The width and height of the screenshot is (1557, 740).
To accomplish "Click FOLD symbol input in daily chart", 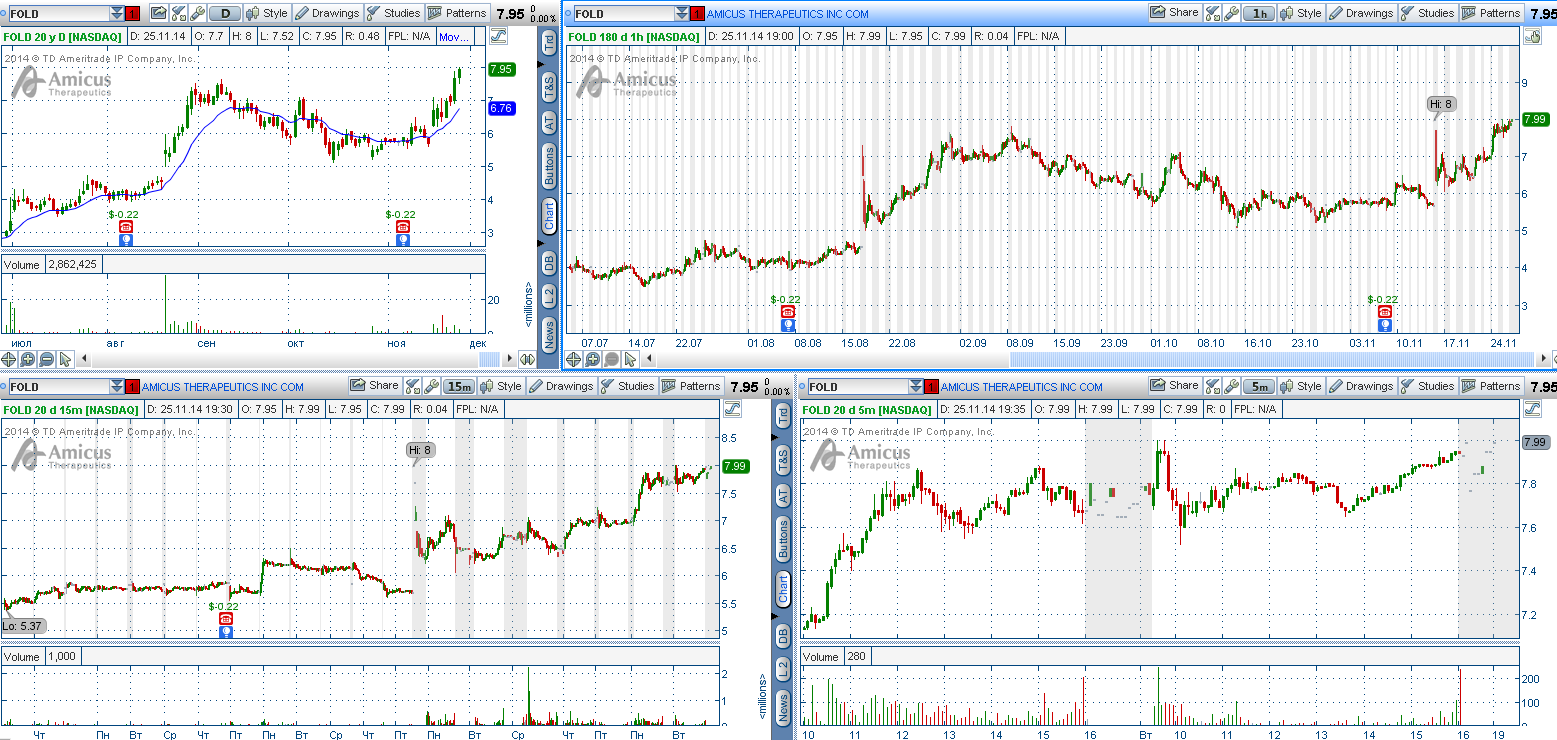I will click(x=58, y=13).
